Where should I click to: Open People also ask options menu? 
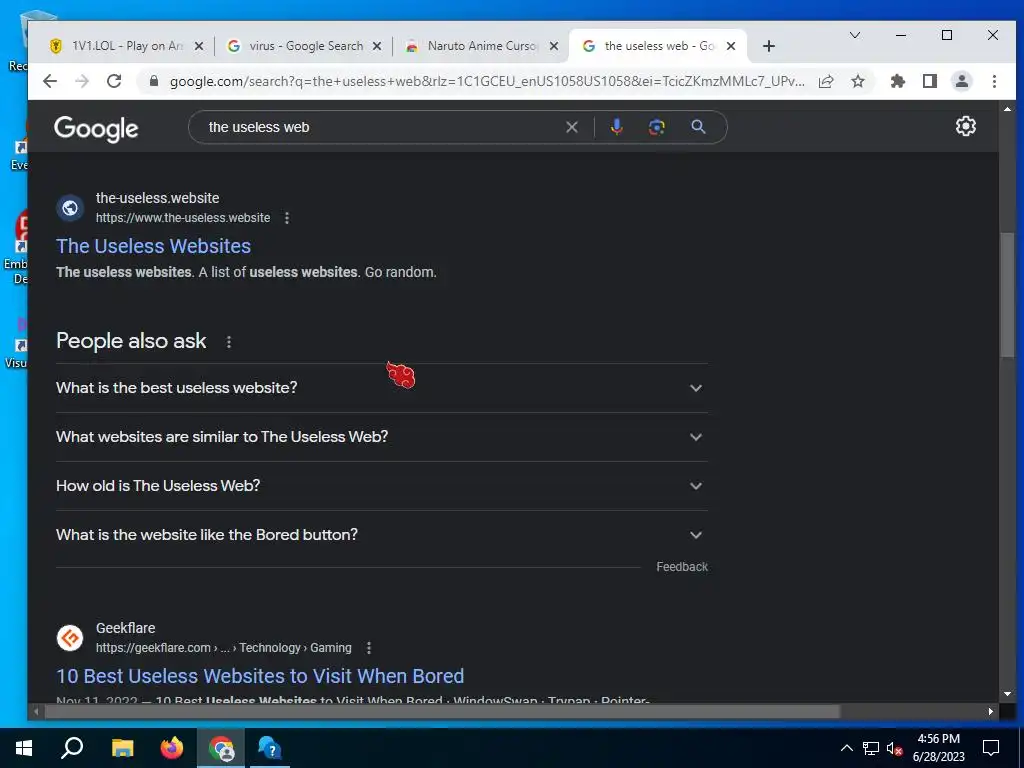pyautogui.click(x=229, y=342)
